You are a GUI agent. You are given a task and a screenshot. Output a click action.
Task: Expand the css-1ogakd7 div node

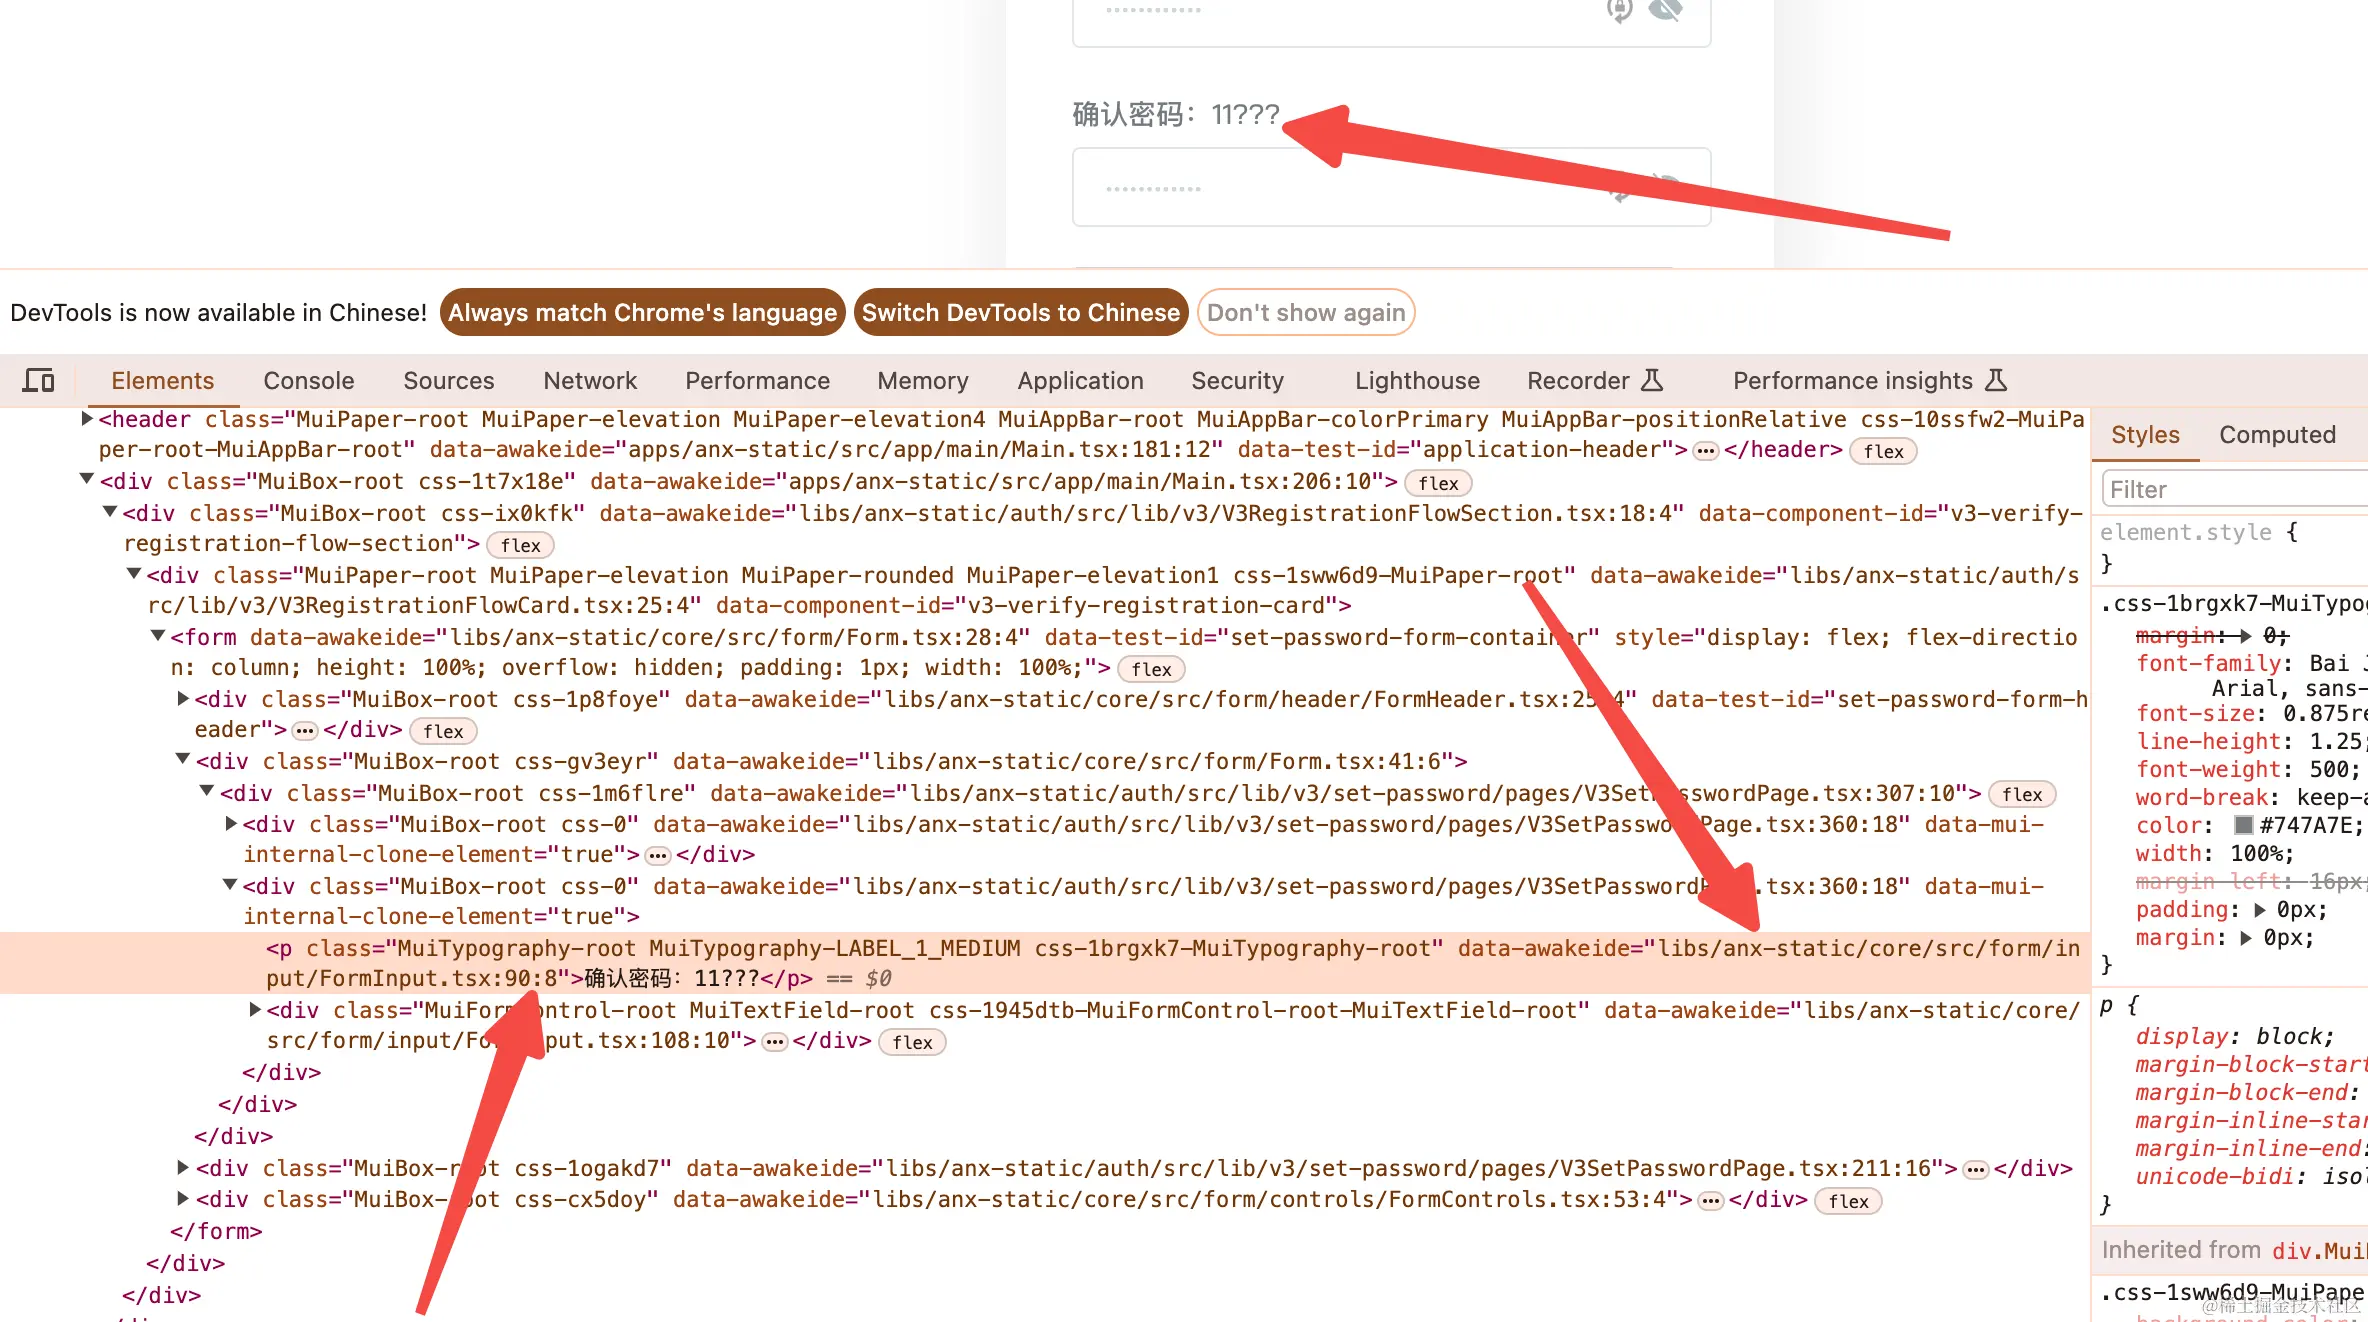[183, 1167]
